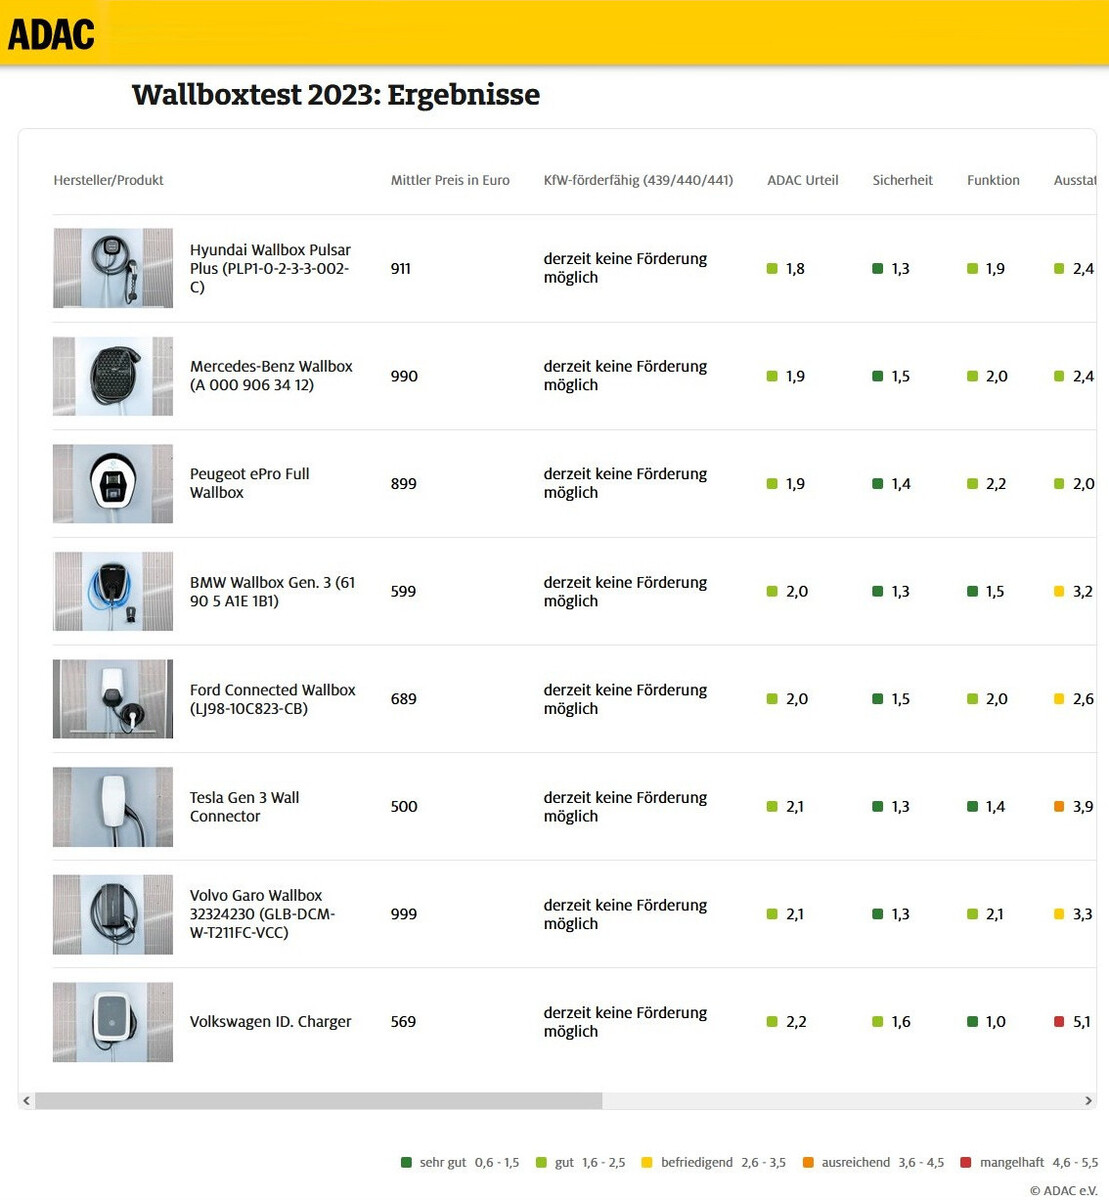Click the BMW price 599
Screen dimensions: 1109x1200
point(404,591)
